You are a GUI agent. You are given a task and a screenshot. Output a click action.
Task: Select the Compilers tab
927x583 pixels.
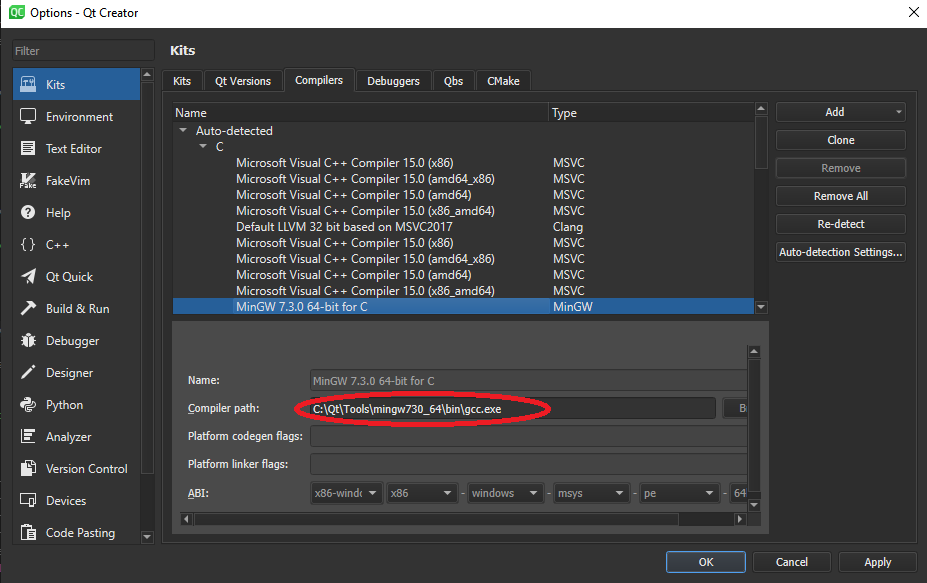(319, 80)
